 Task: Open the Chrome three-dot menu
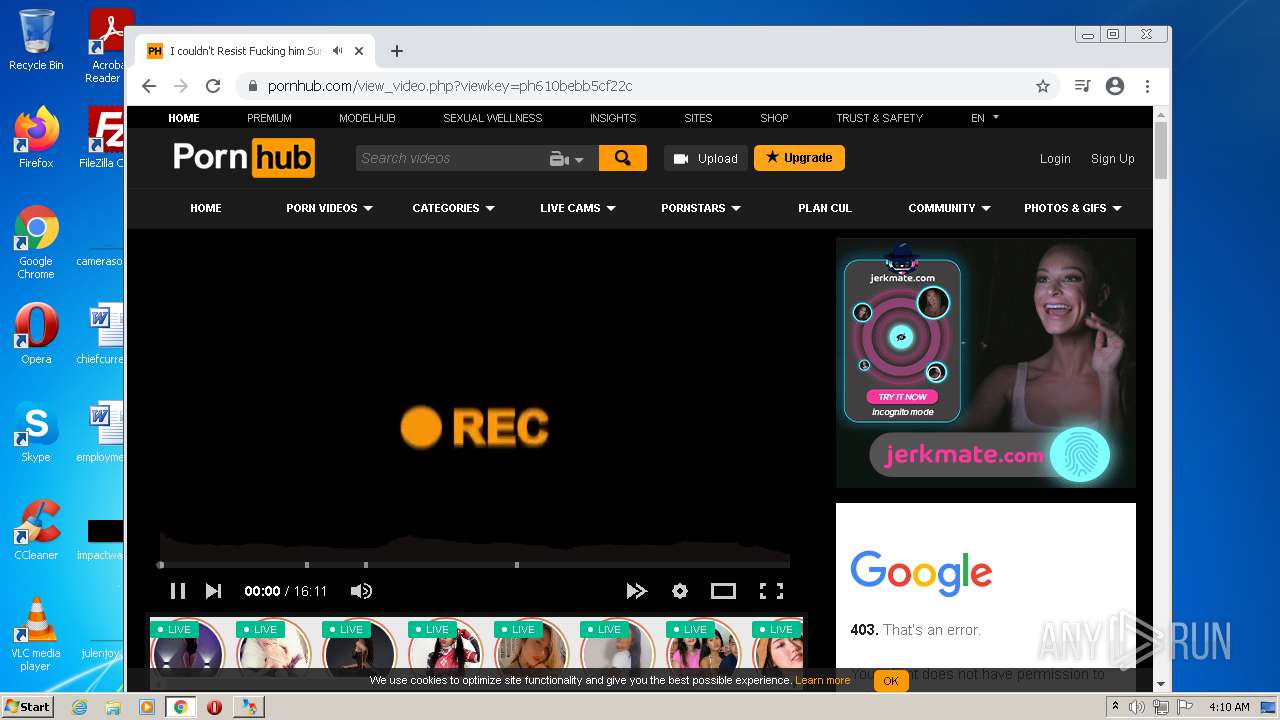coord(1147,86)
